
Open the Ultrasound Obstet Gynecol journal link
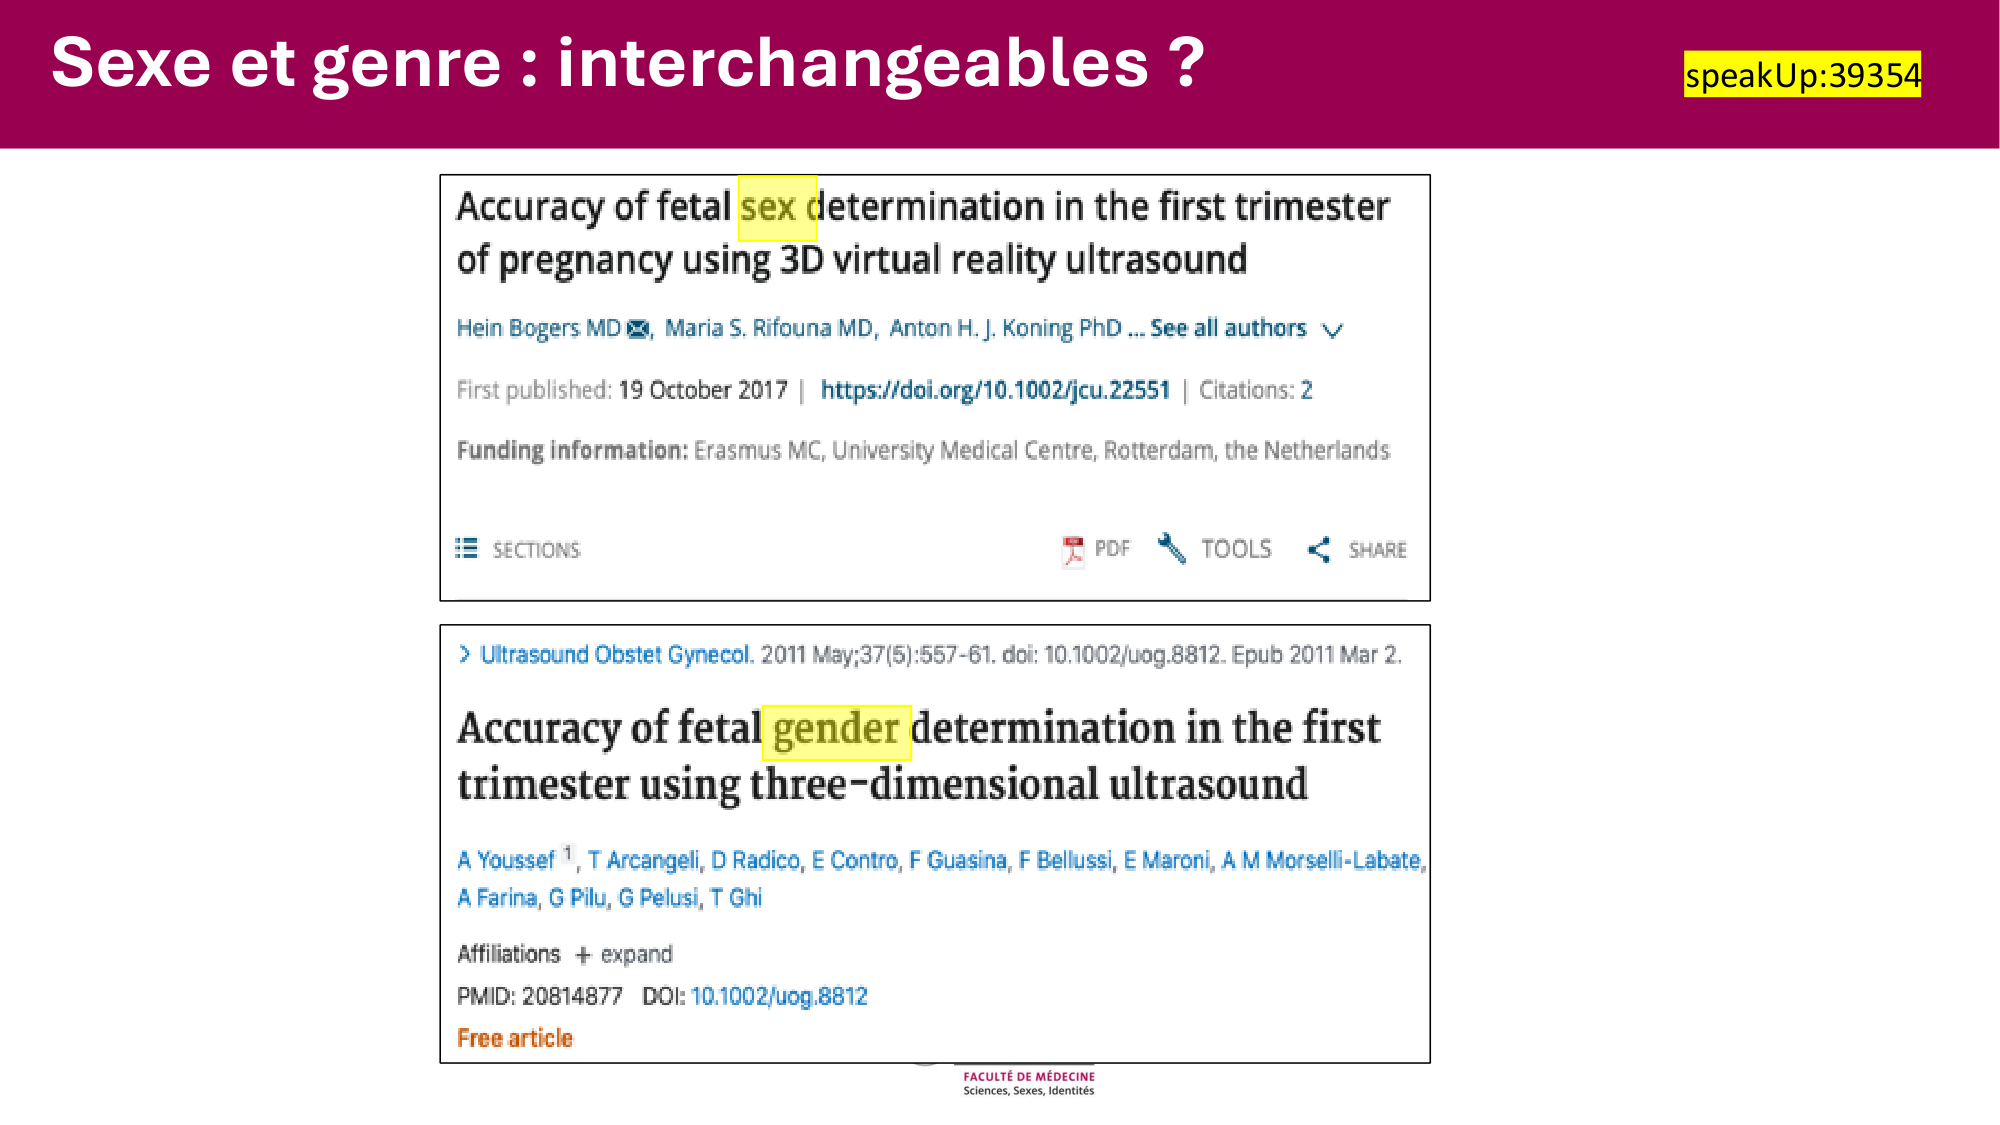coord(615,654)
